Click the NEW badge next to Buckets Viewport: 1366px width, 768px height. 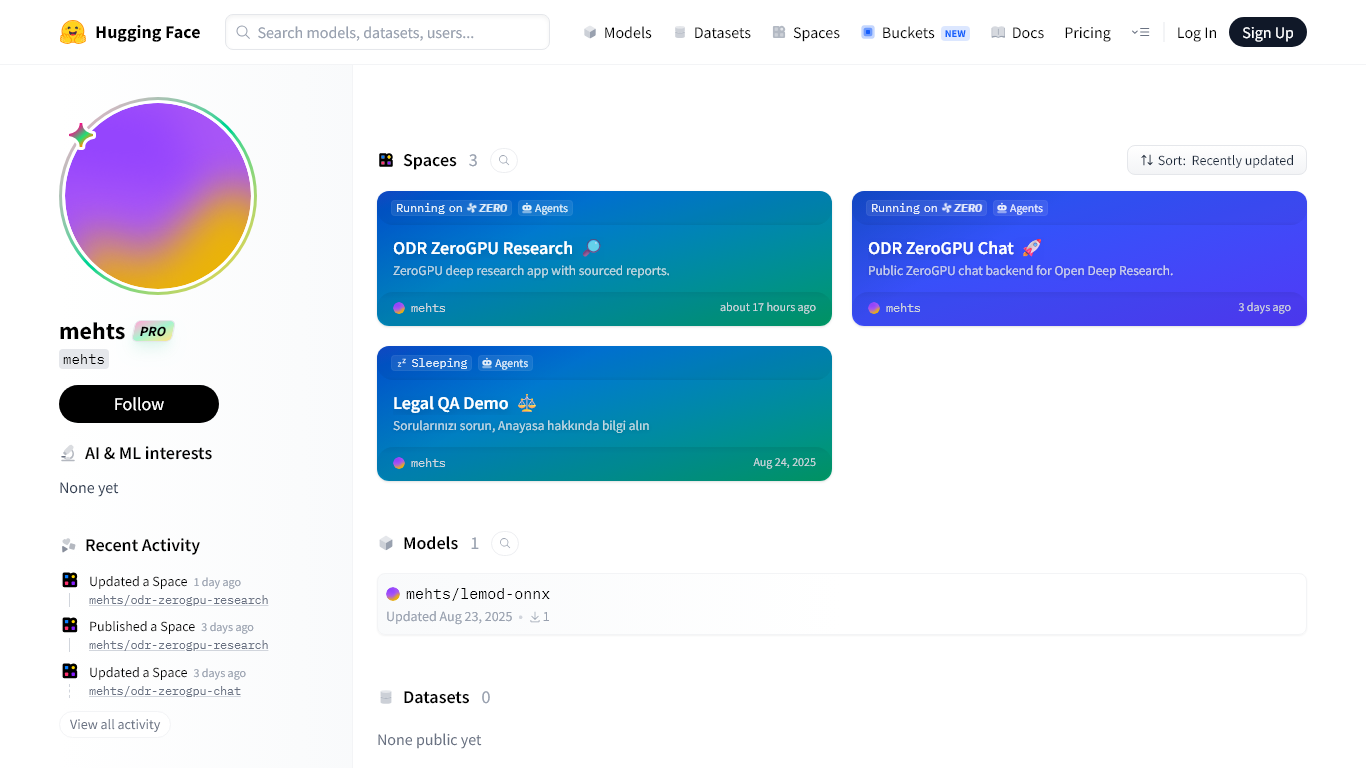point(955,33)
